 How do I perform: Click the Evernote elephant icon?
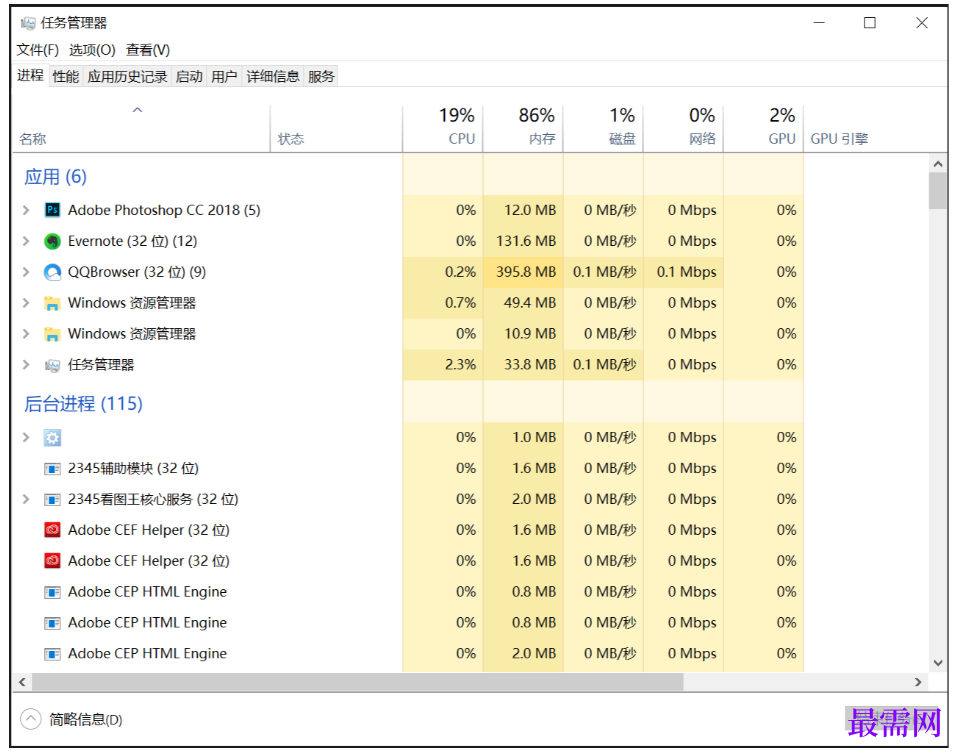tap(53, 241)
